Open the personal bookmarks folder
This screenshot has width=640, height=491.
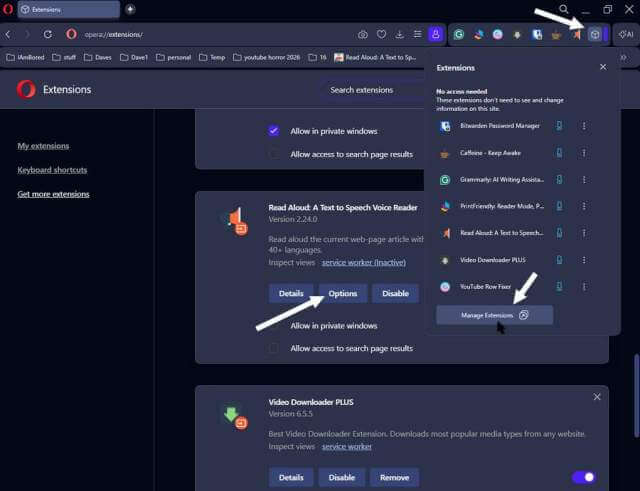tap(173, 58)
